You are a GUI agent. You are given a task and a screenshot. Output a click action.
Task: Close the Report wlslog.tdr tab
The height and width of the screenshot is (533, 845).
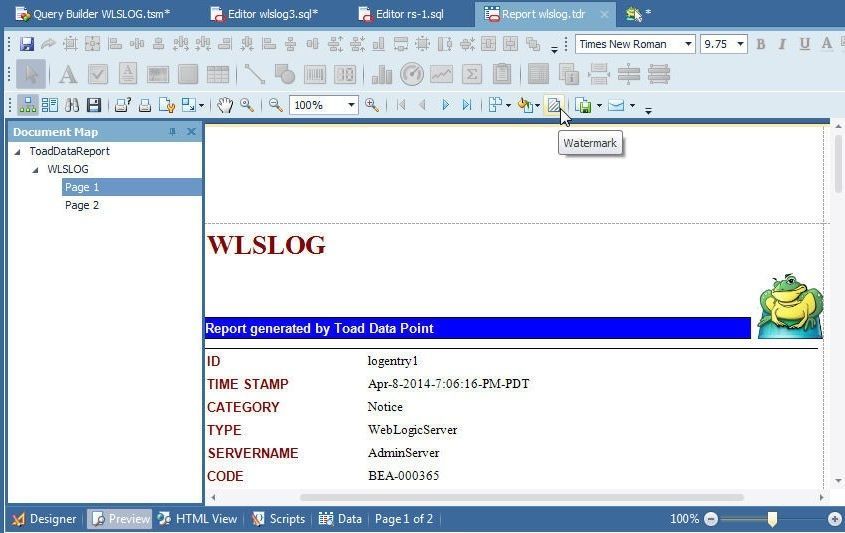click(x=605, y=14)
